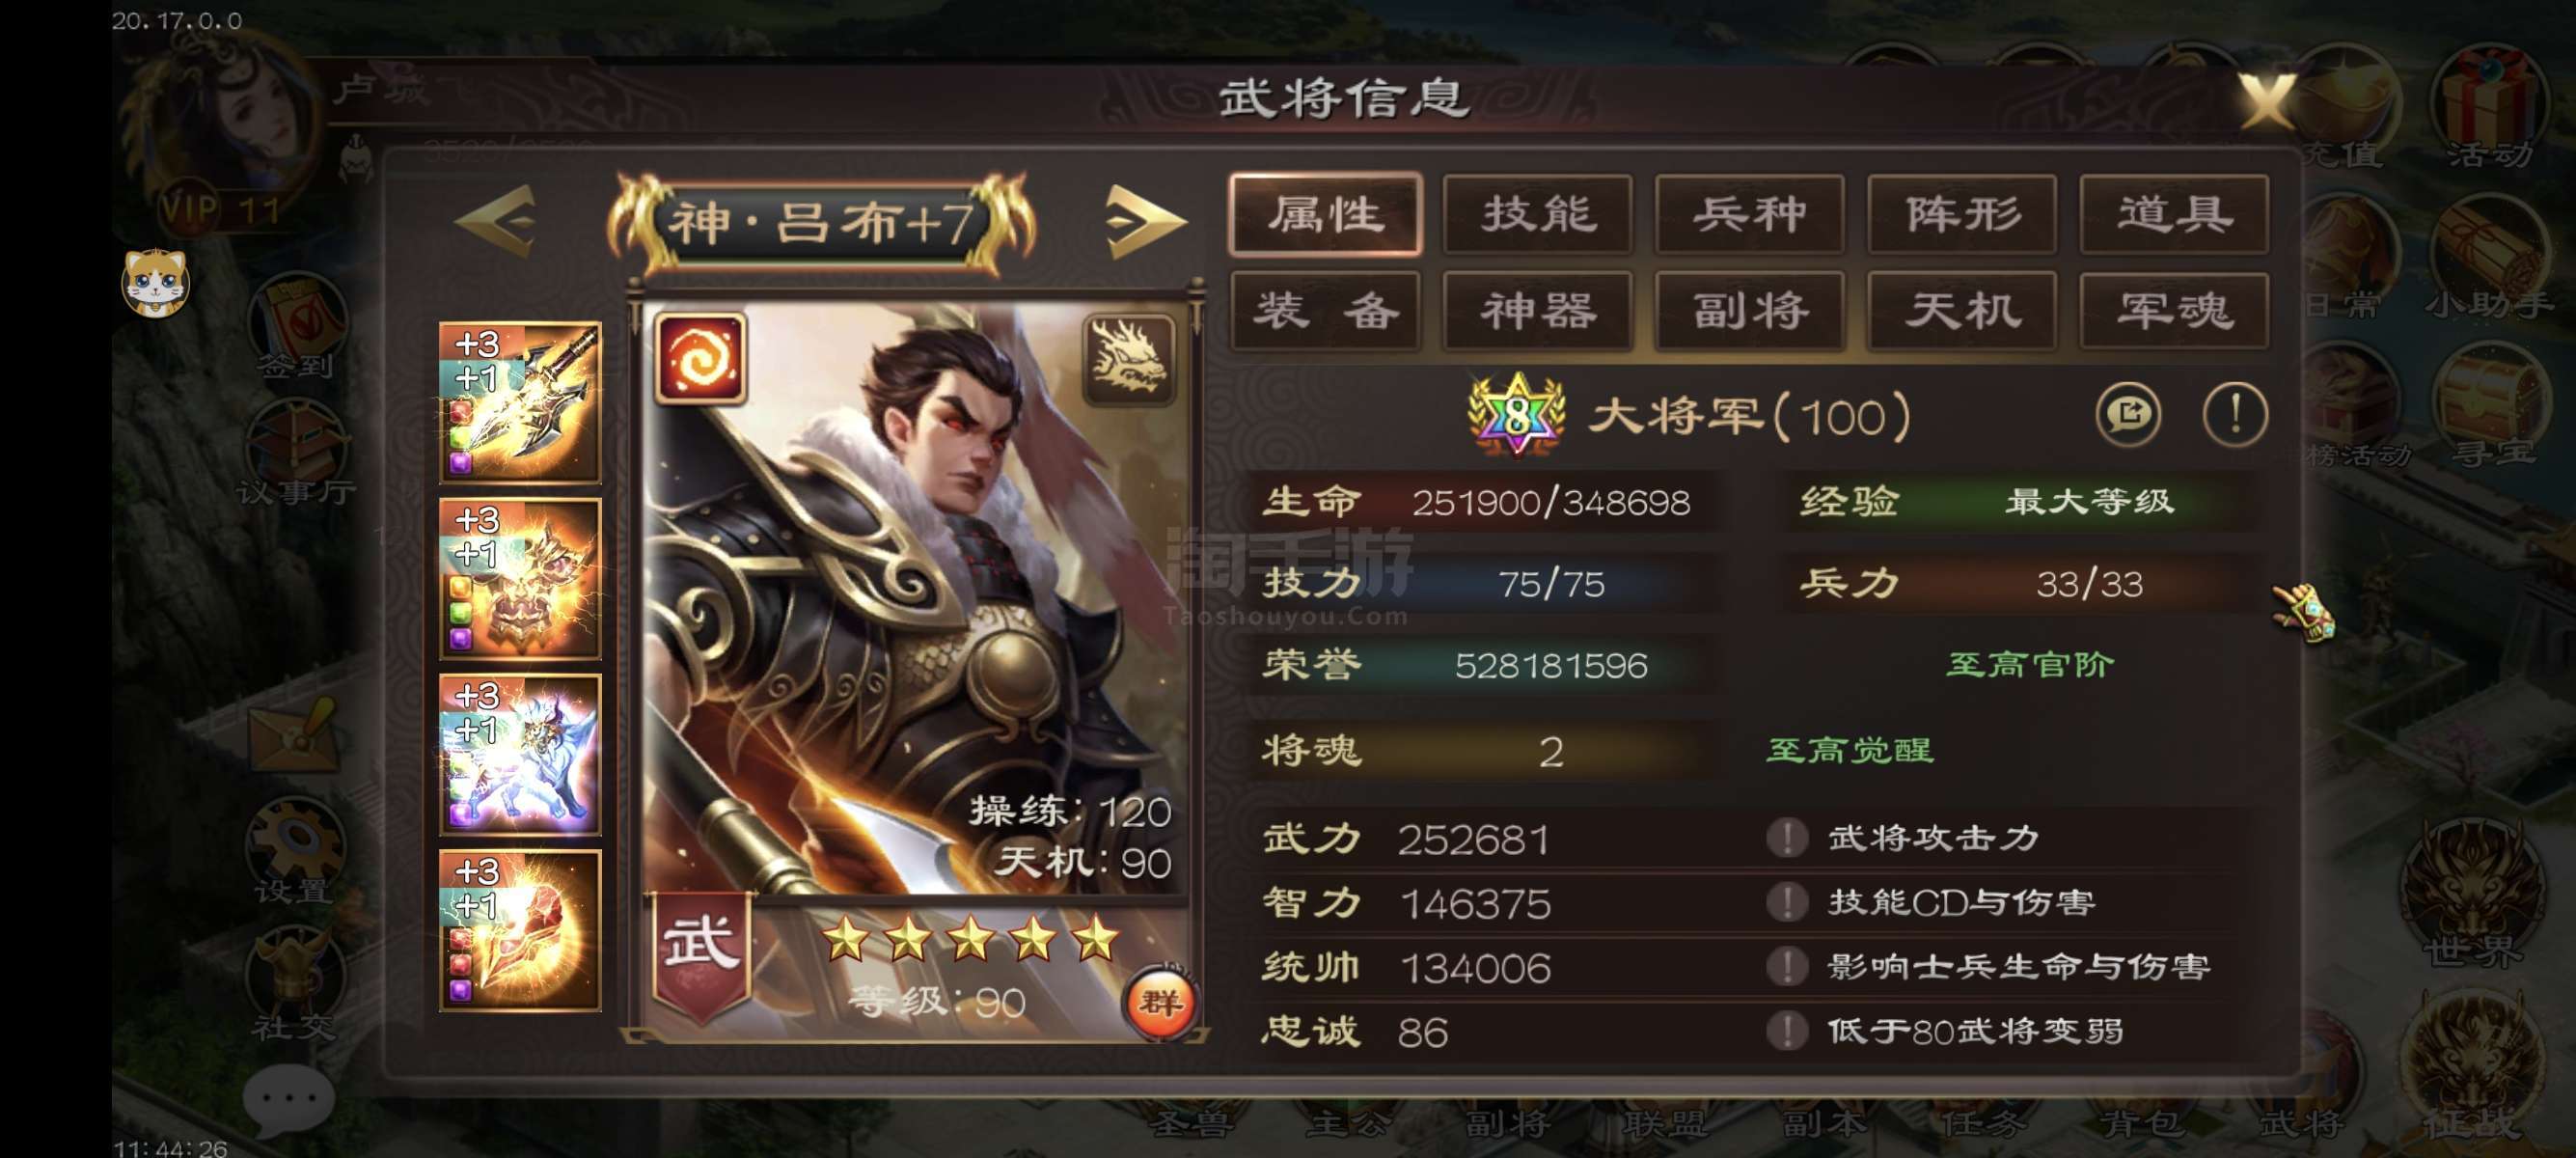Show 武将攻击力 info tooltip icon
This screenshot has width=2576, height=1158.
pos(1787,838)
